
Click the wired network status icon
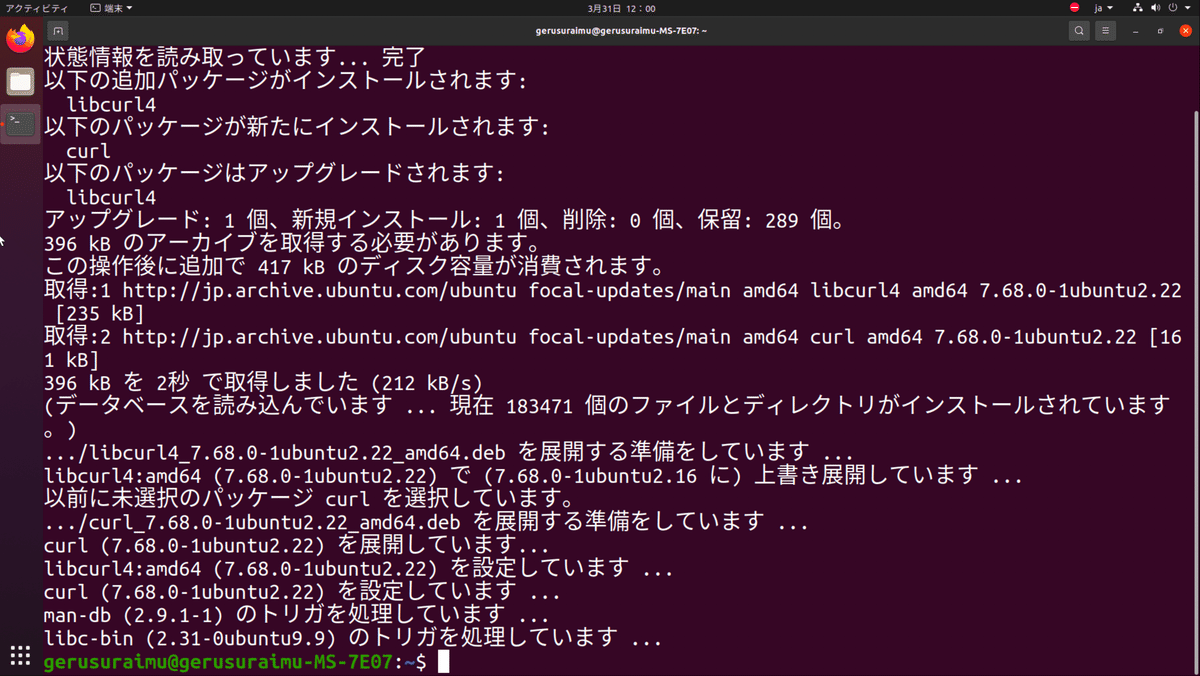coord(1138,8)
